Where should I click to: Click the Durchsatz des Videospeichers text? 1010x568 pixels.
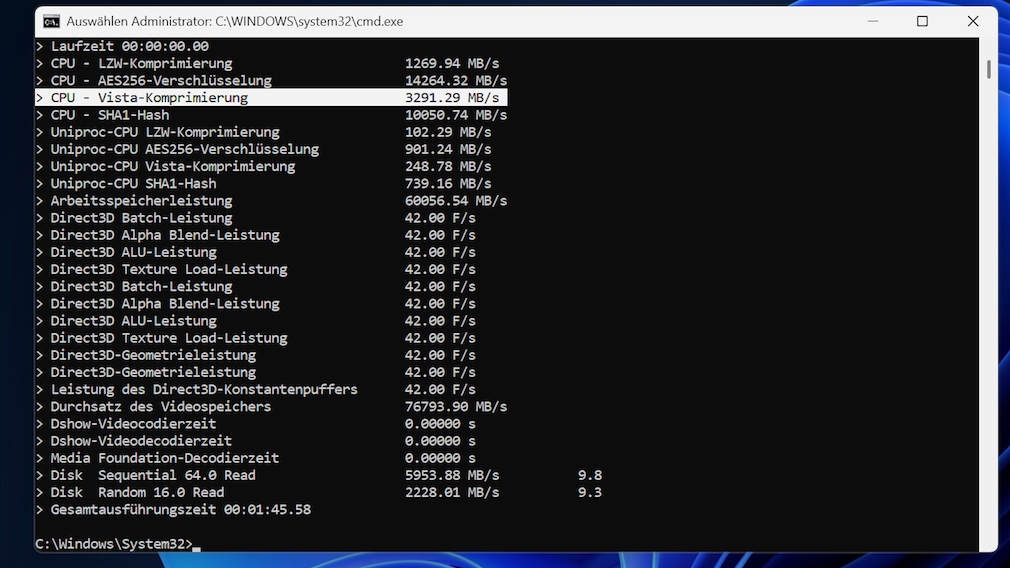click(160, 406)
